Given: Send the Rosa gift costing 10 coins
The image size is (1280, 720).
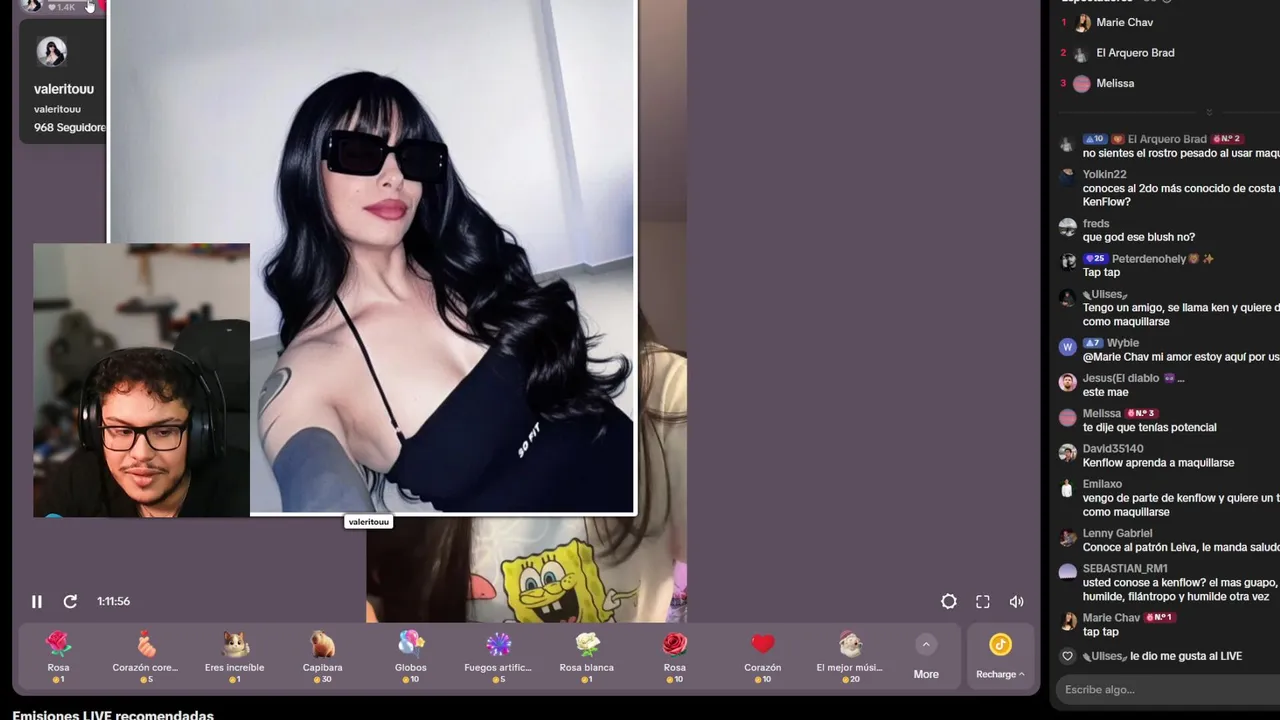Looking at the screenshot, I should coord(675,657).
